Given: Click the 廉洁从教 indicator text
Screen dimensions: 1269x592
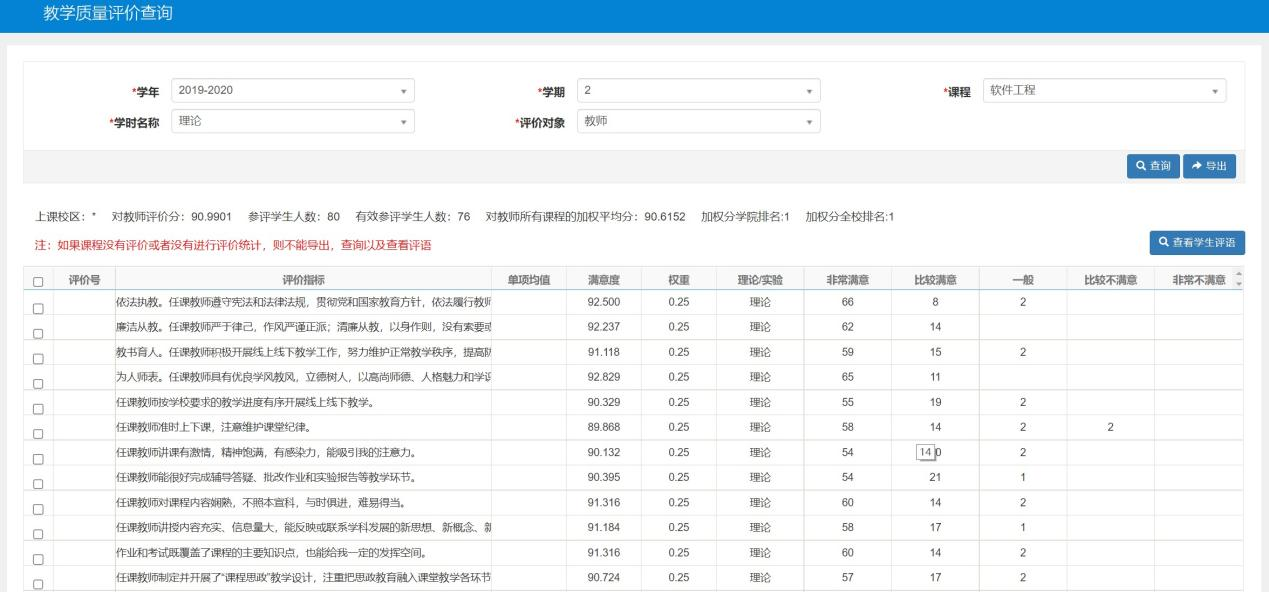Looking at the screenshot, I should point(303,326).
